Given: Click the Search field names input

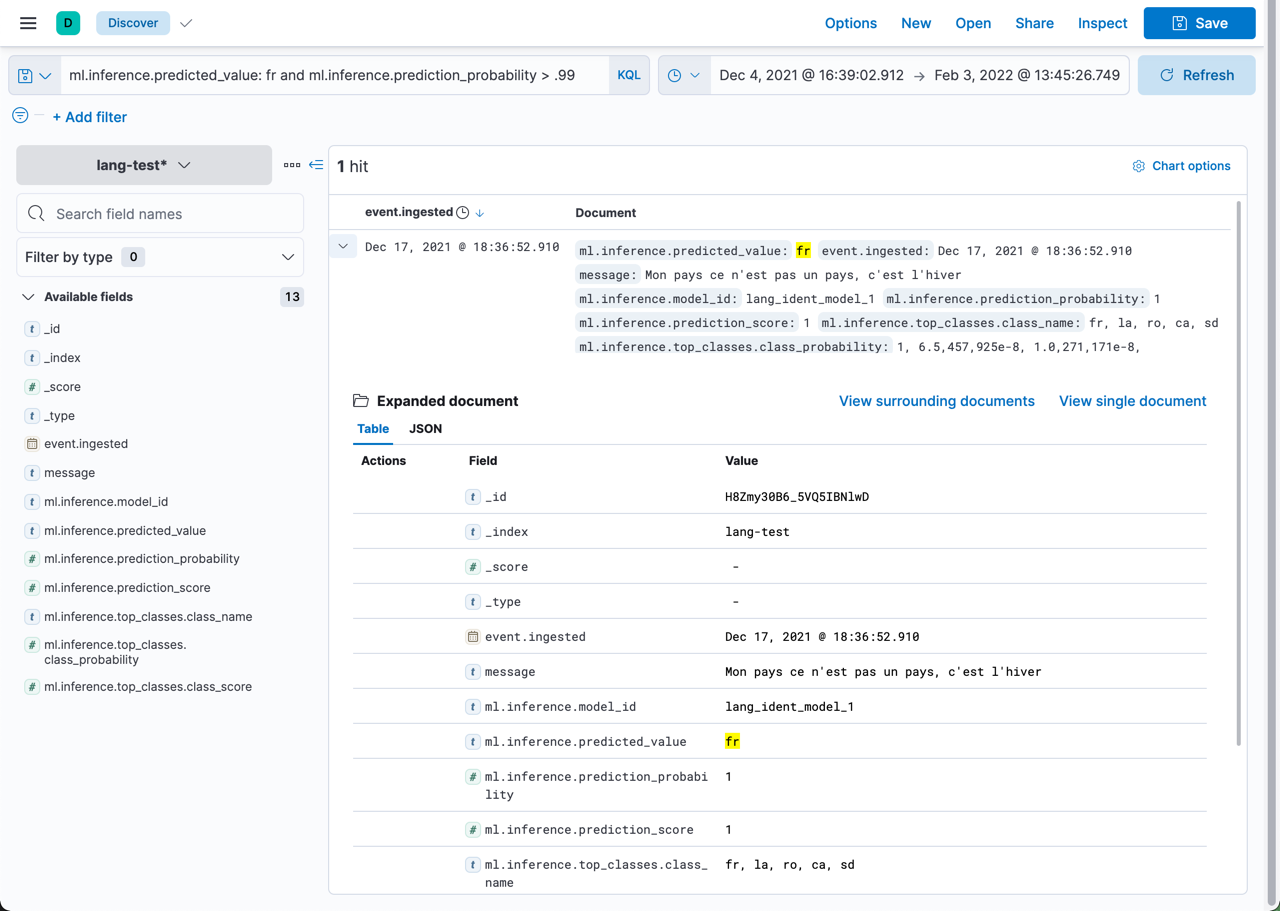Looking at the screenshot, I should (x=160, y=213).
